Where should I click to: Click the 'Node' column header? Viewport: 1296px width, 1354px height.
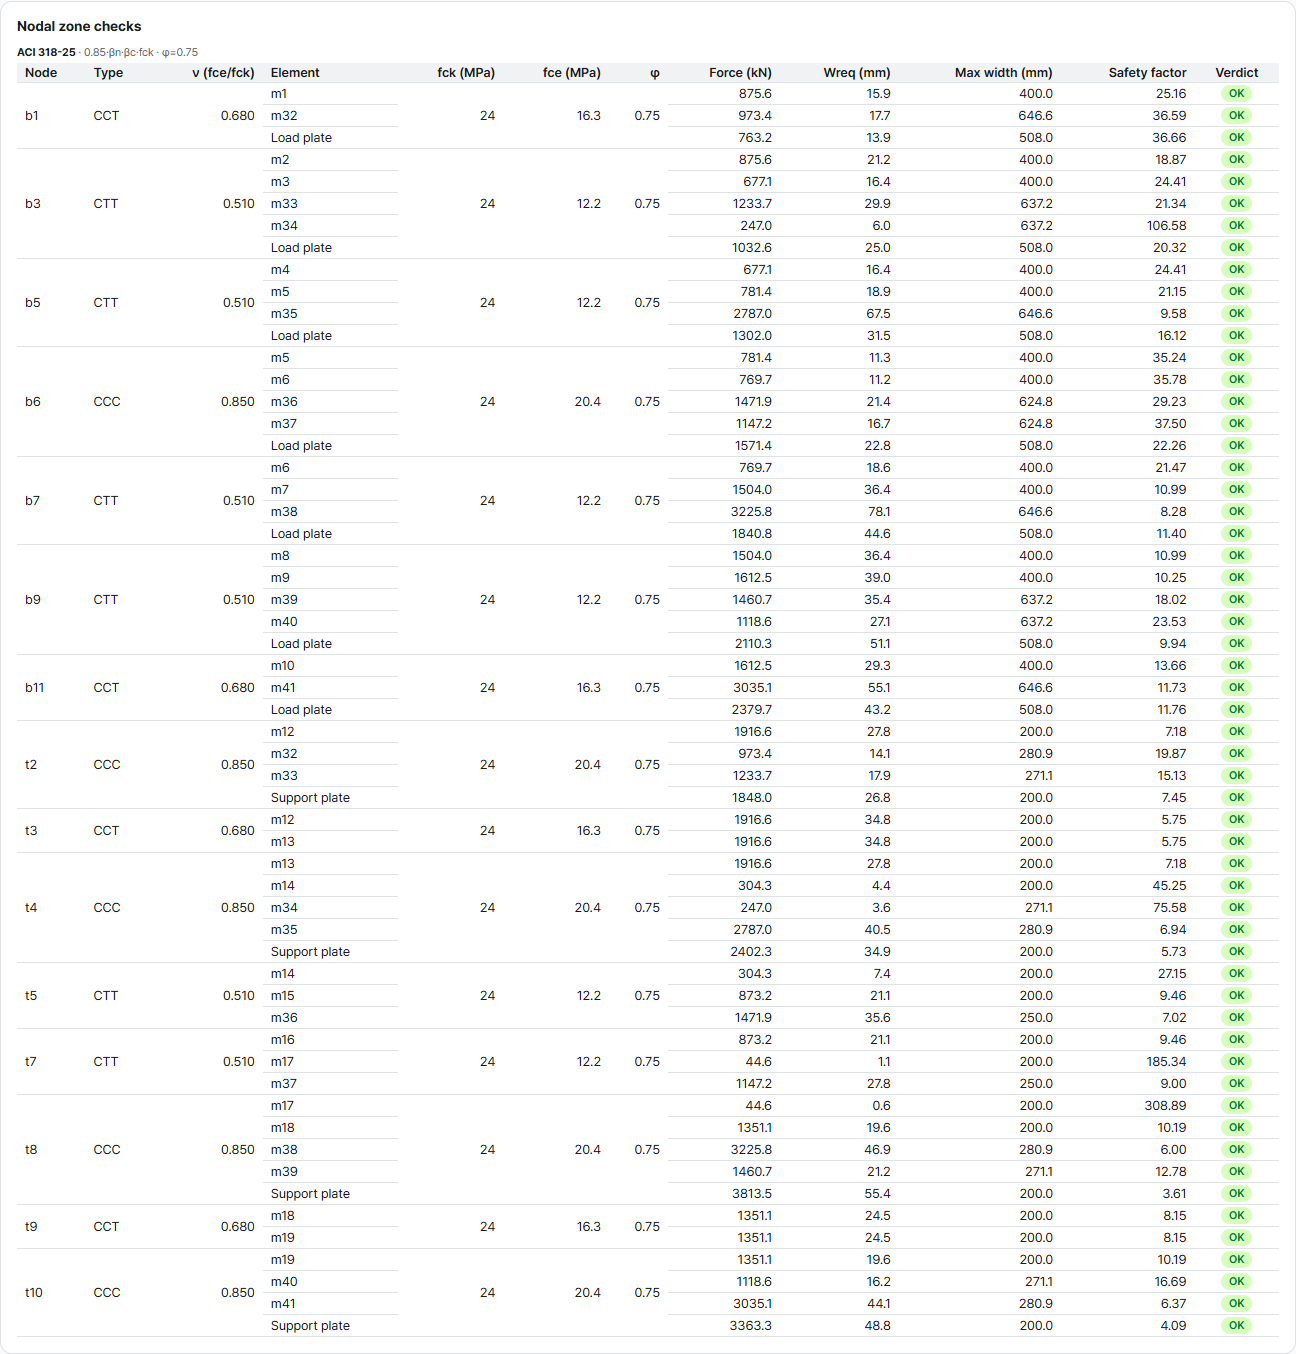[41, 72]
